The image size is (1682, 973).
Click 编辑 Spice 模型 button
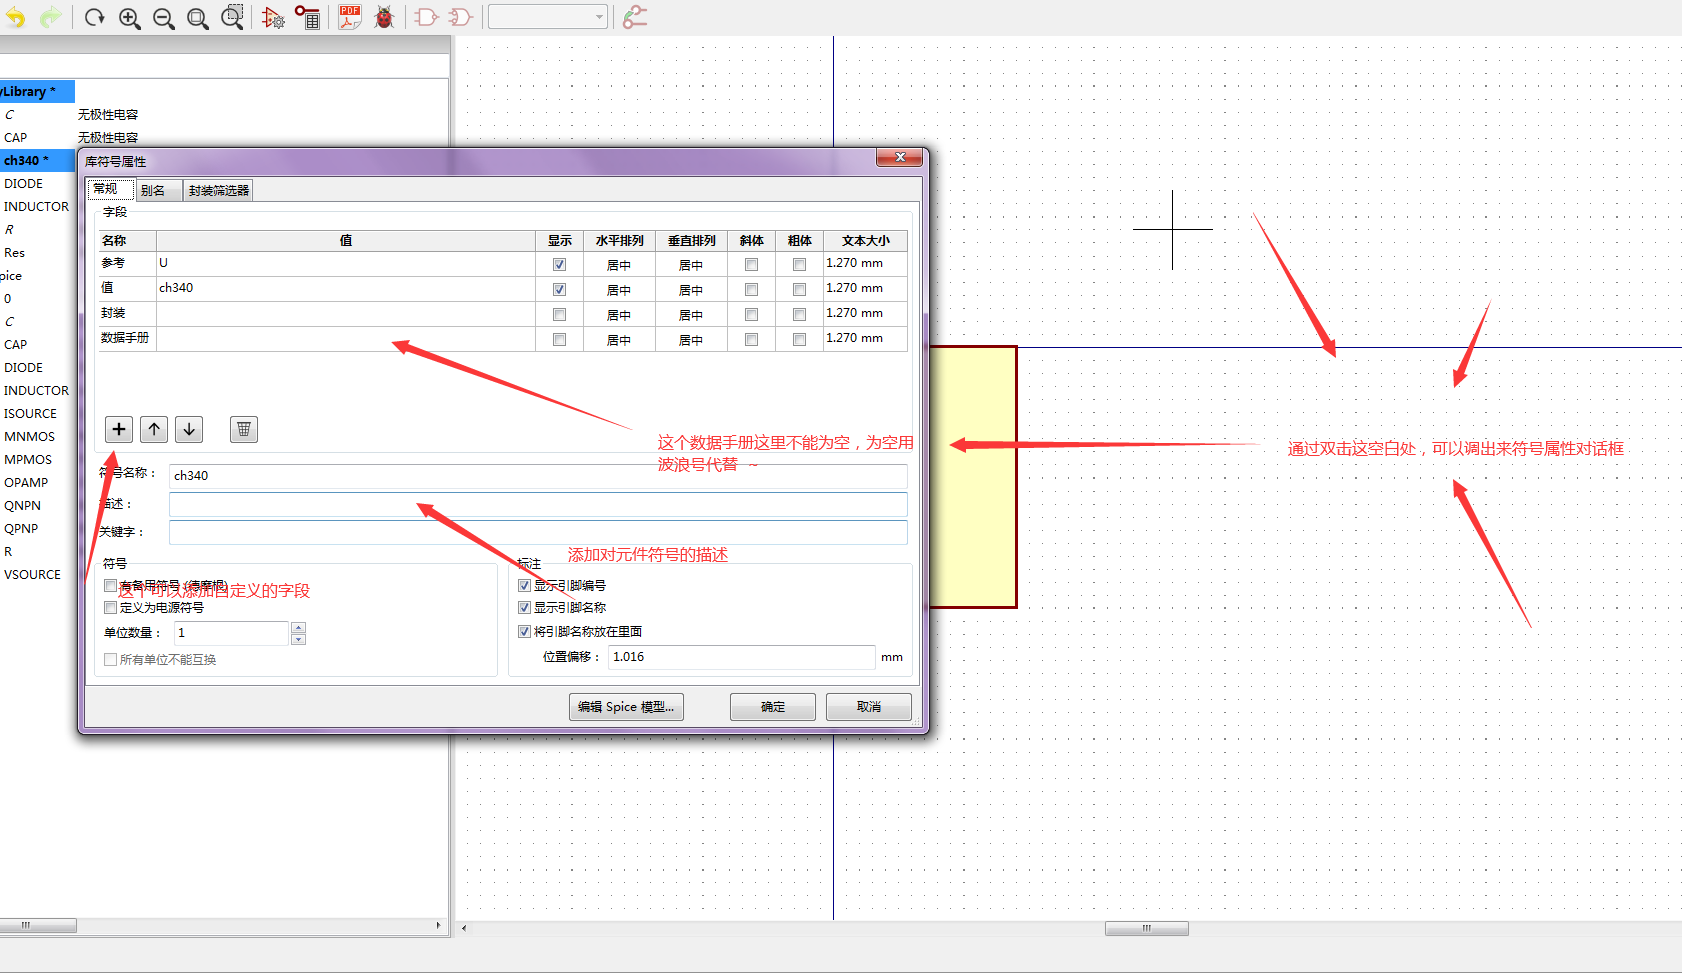tap(626, 707)
